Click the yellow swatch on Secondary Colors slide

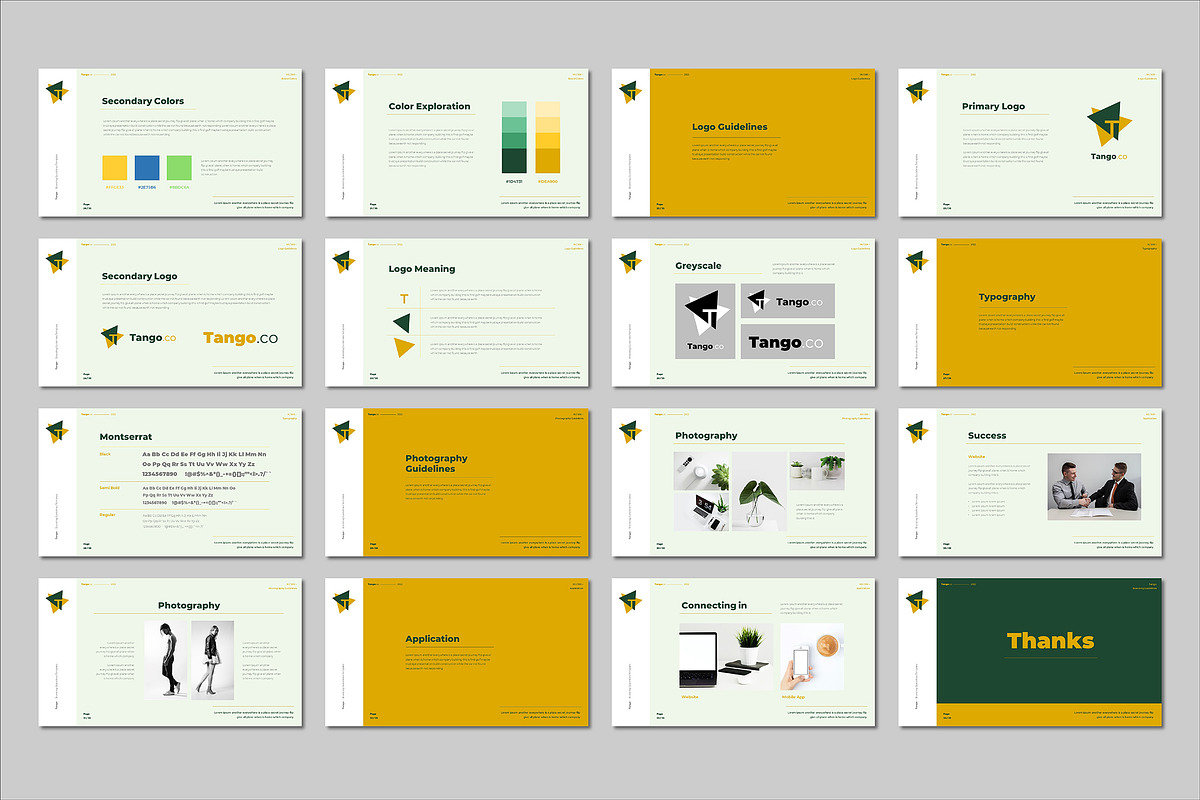[x=115, y=167]
